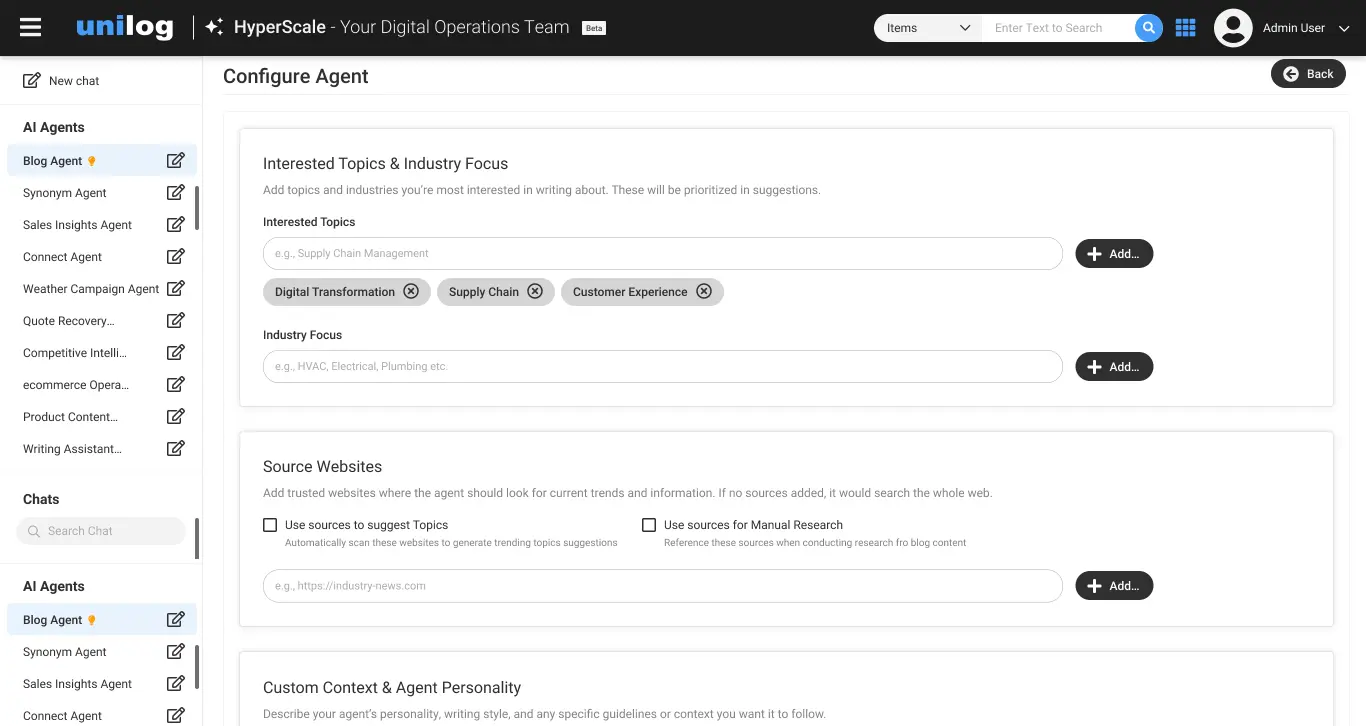Click the Customer Experience chip label
This screenshot has width=1366, height=726.
(630, 292)
